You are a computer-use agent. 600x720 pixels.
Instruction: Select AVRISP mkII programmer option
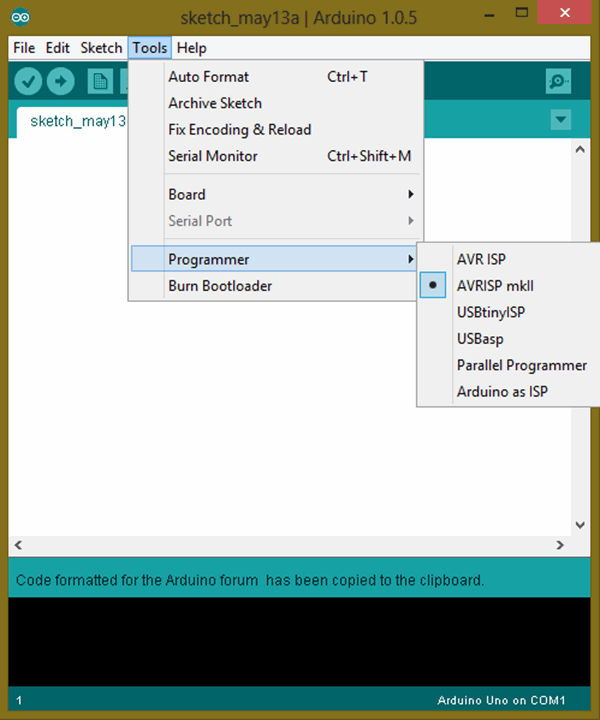click(x=509, y=286)
